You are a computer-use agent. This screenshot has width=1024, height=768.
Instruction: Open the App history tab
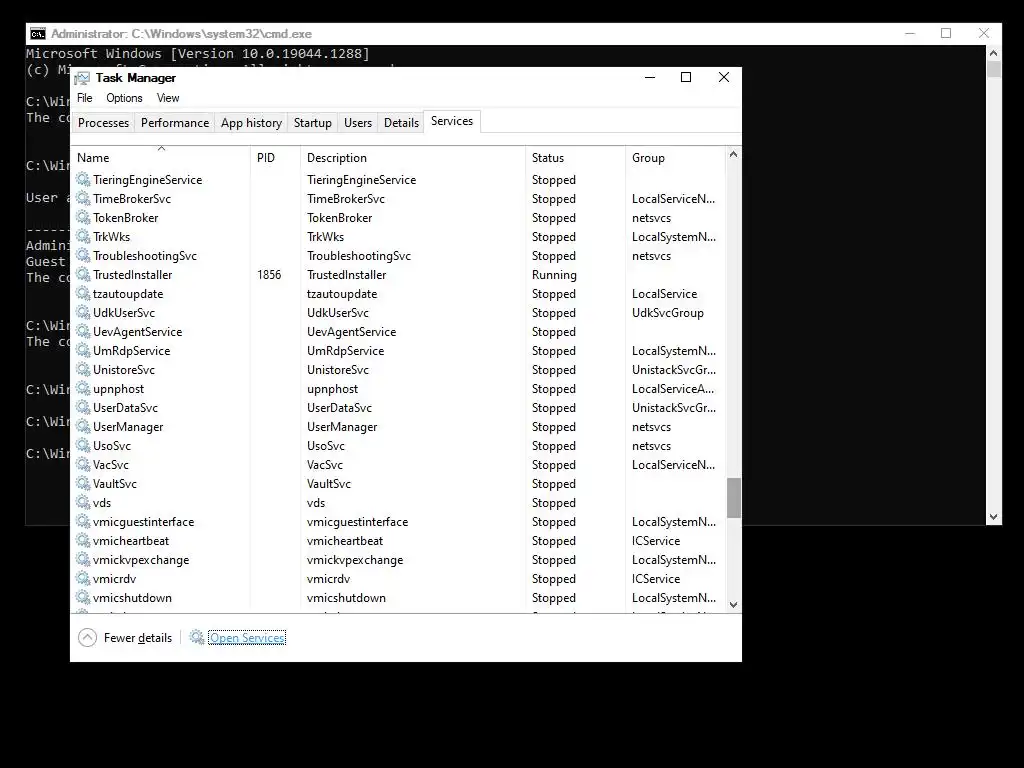(x=251, y=123)
